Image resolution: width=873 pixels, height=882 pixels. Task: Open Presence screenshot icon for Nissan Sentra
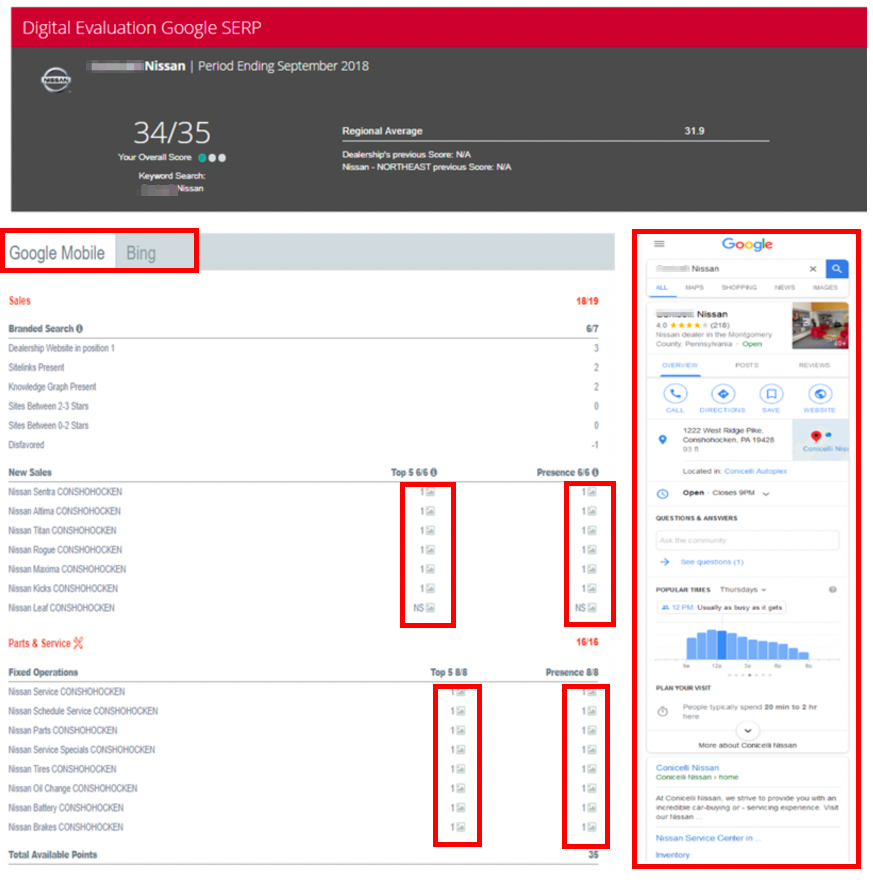592,492
